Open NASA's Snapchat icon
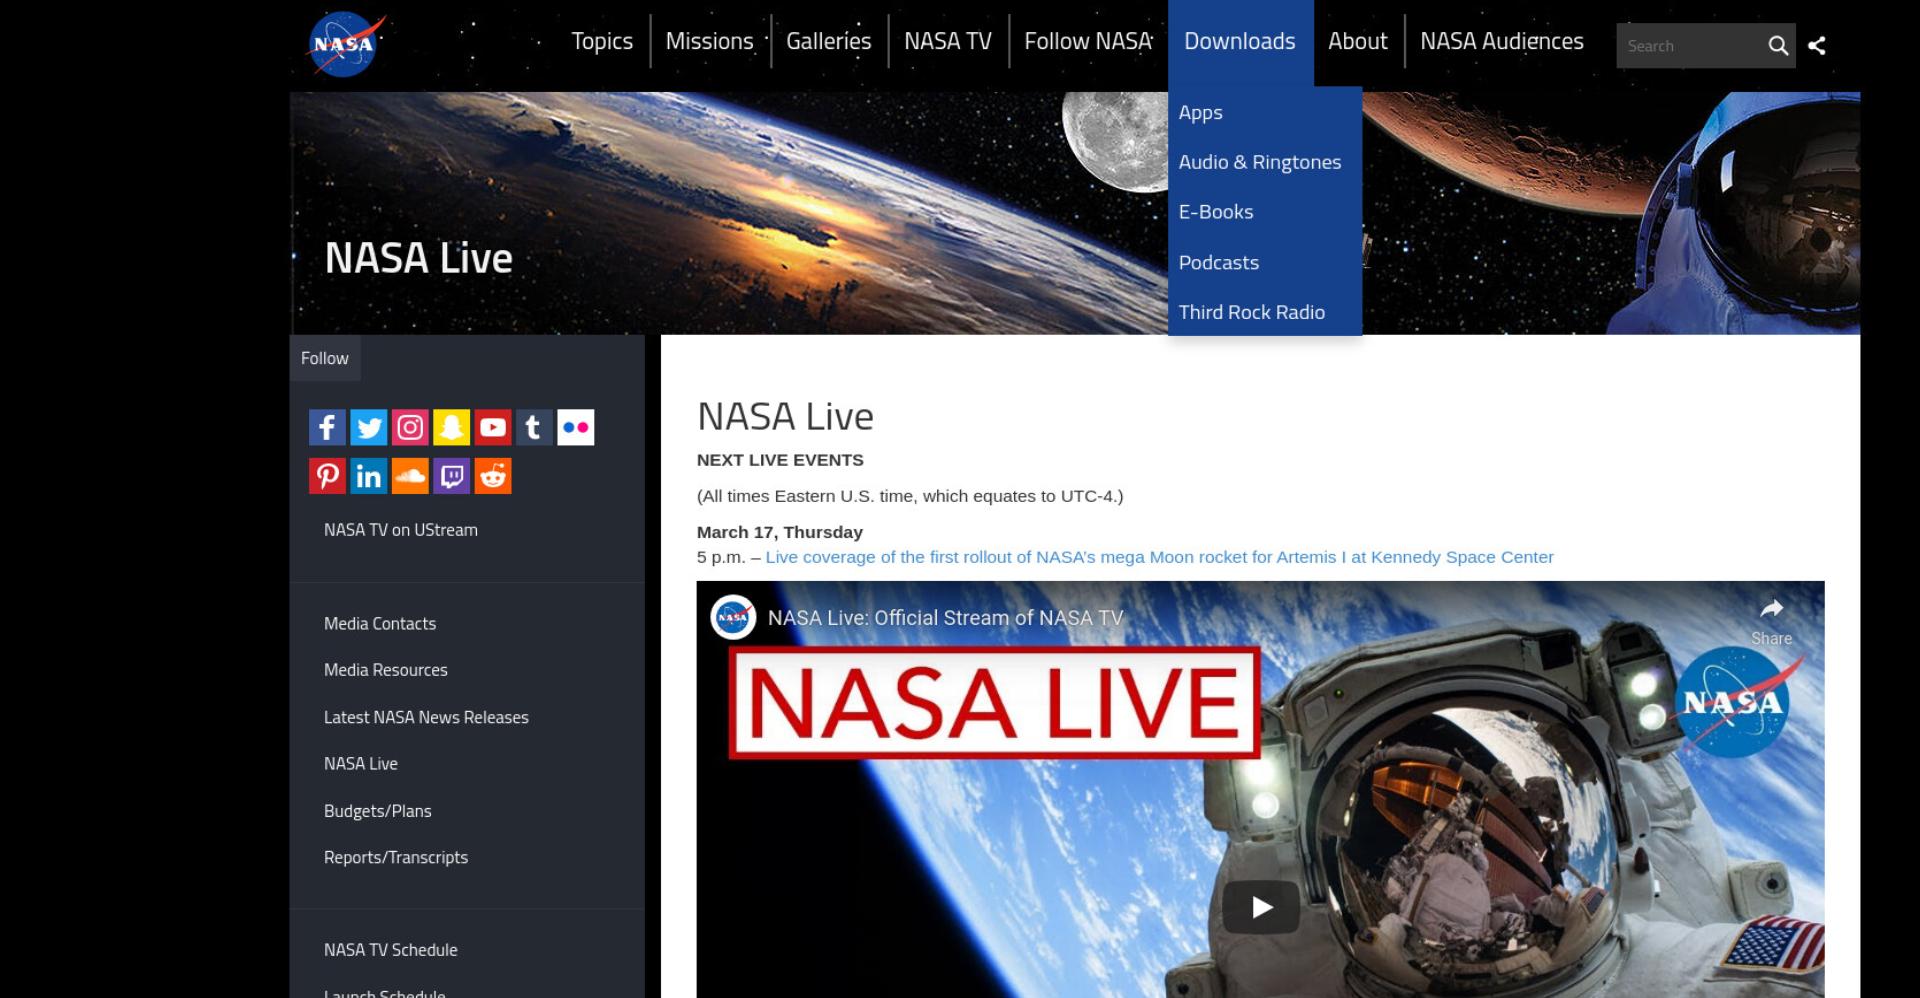The height and width of the screenshot is (998, 1920). coord(451,427)
